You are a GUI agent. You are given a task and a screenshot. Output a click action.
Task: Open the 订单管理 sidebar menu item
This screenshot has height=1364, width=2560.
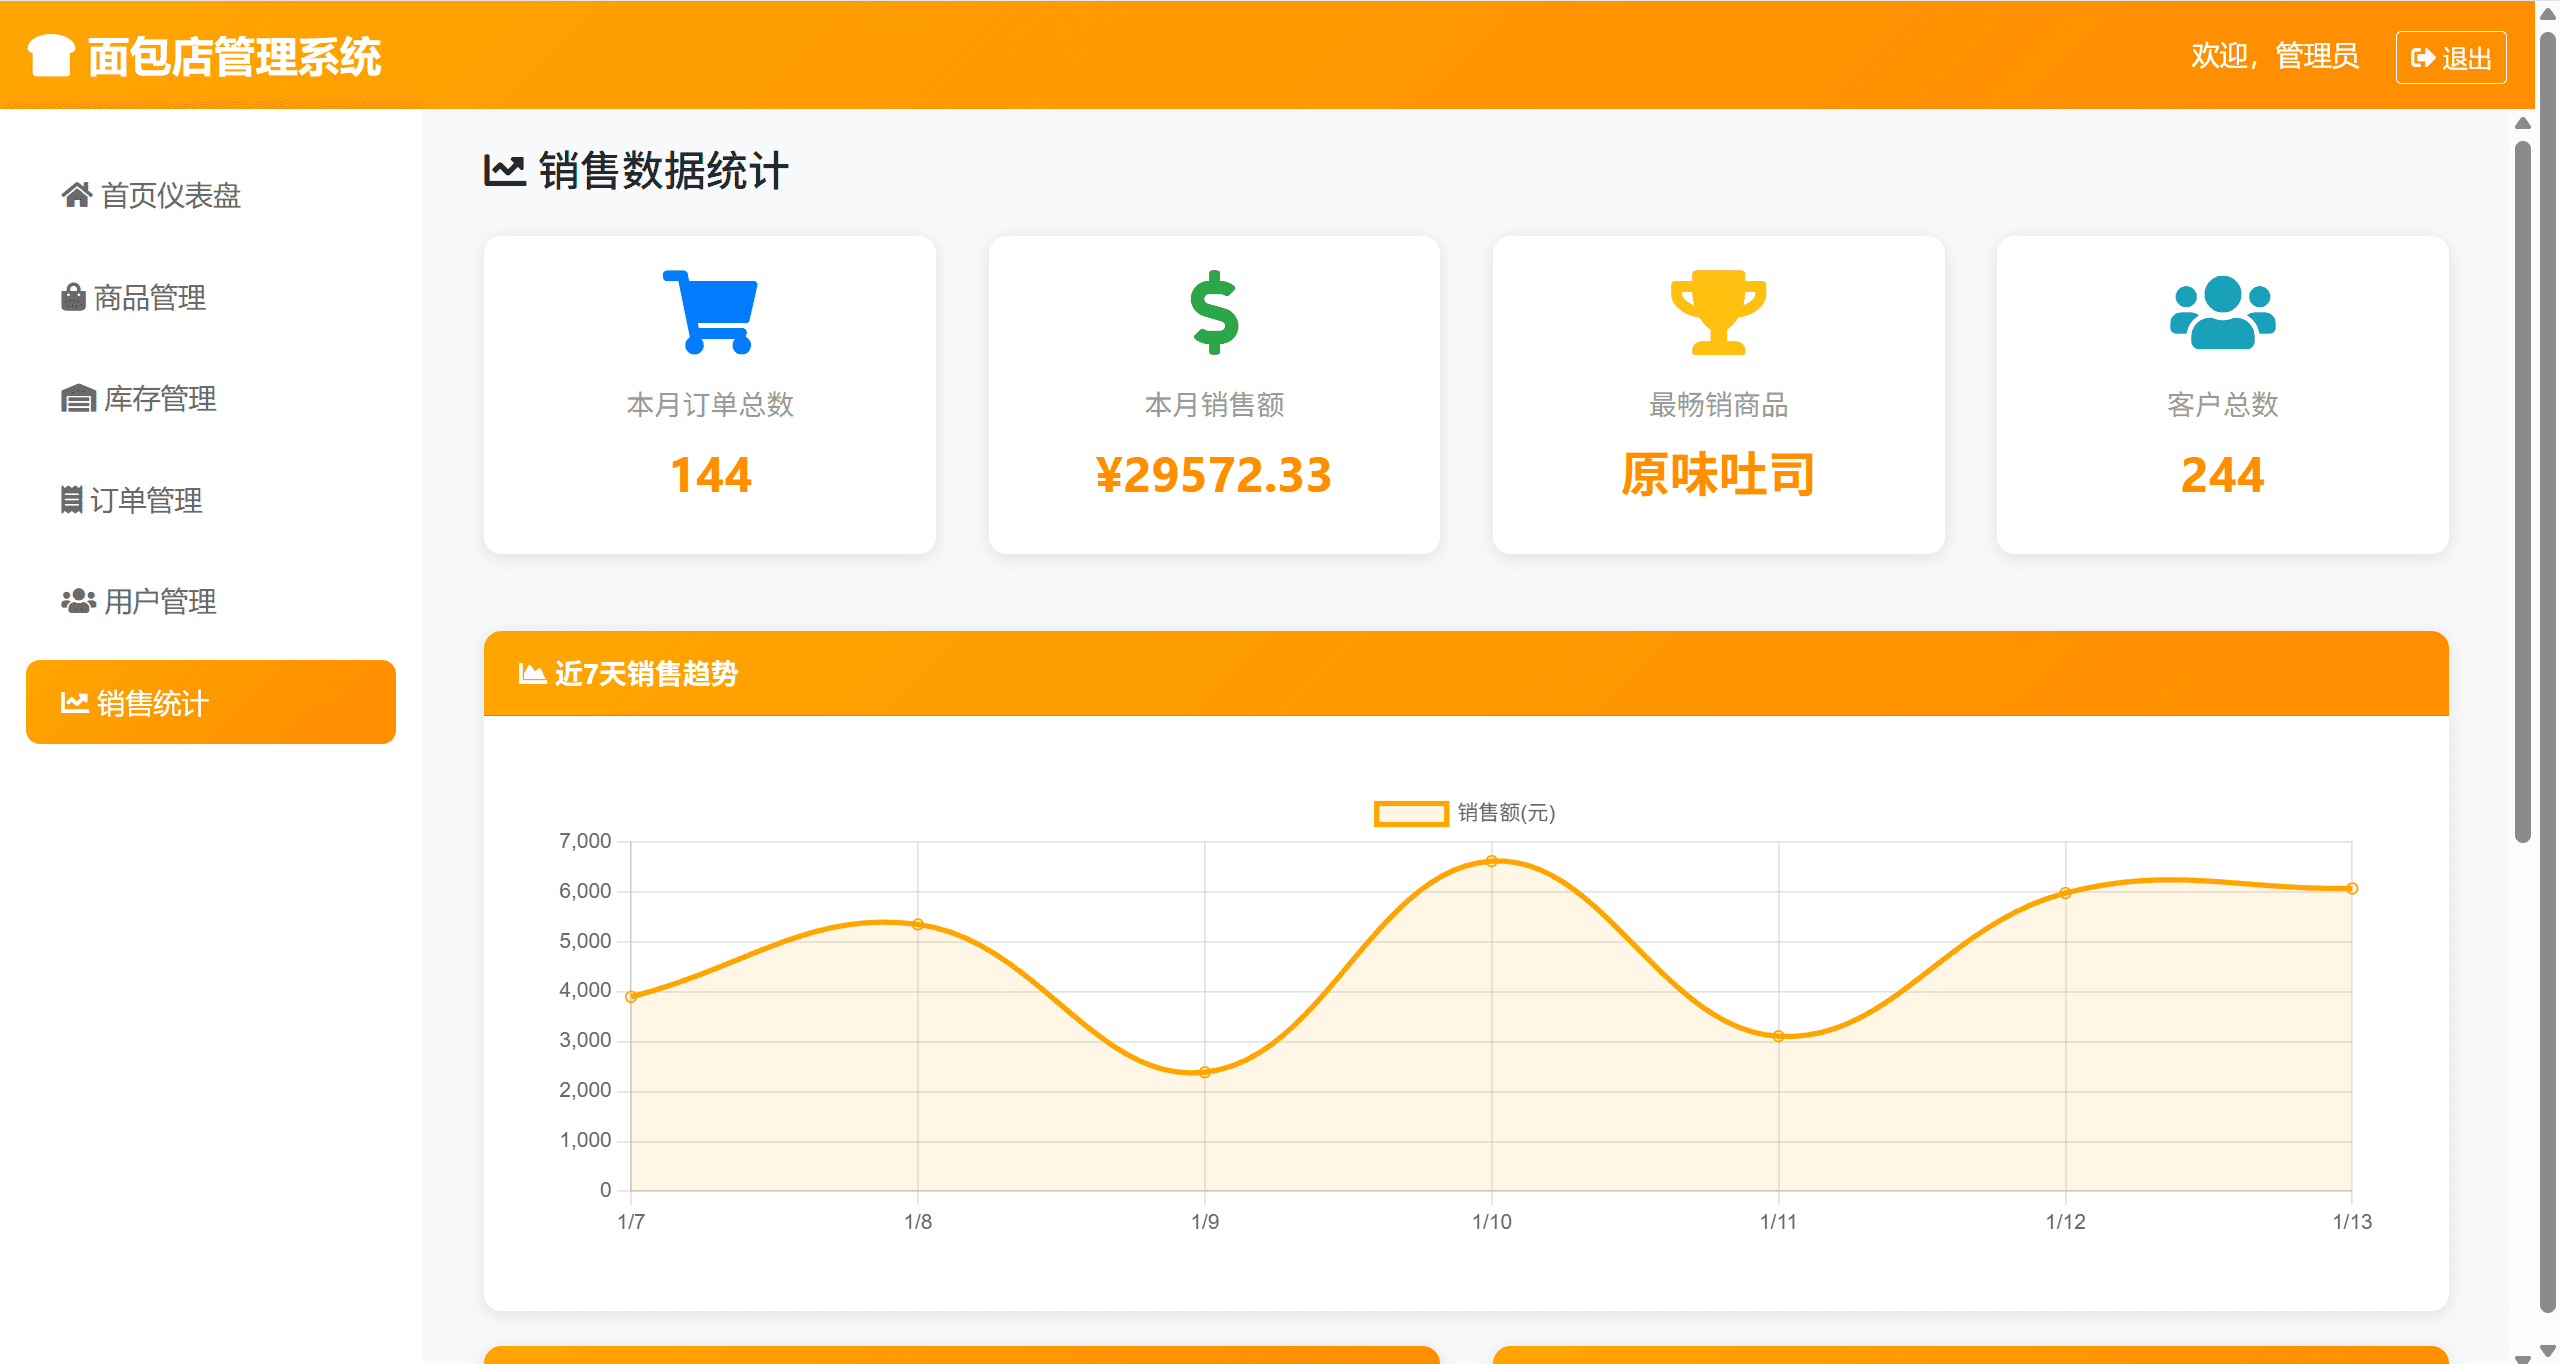point(150,500)
